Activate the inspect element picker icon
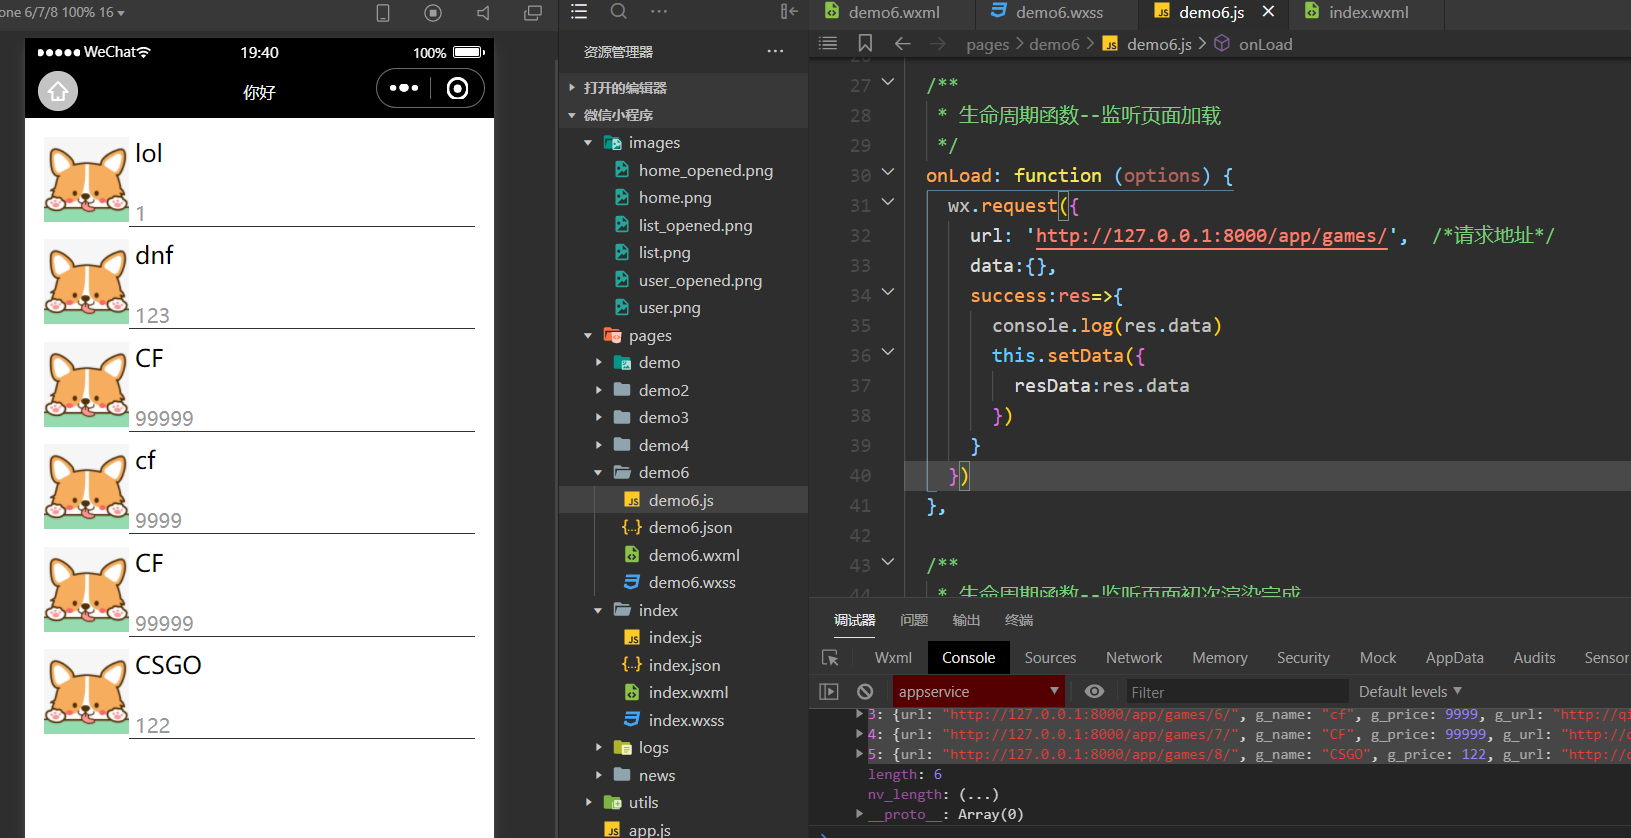 pos(830,657)
